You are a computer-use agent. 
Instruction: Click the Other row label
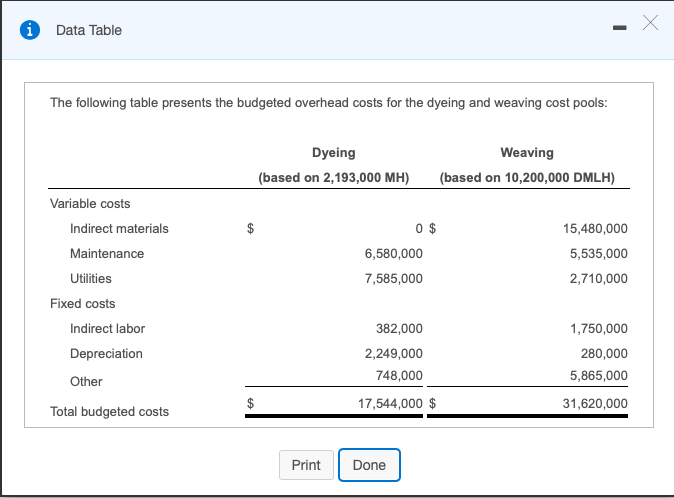coord(86,381)
